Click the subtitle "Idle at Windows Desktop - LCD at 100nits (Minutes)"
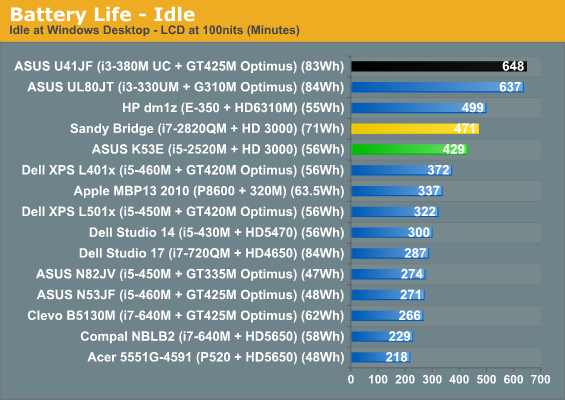 pyautogui.click(x=154, y=30)
